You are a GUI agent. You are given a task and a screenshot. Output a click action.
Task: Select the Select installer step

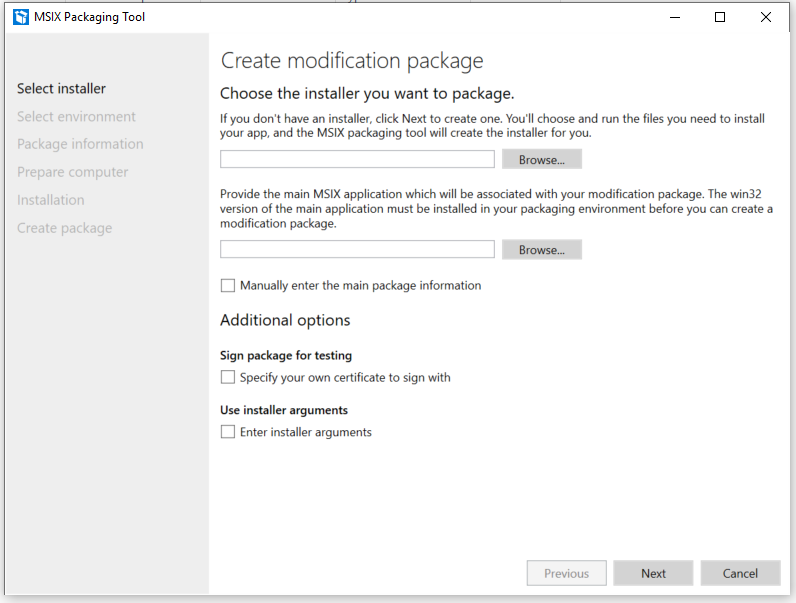coord(61,89)
